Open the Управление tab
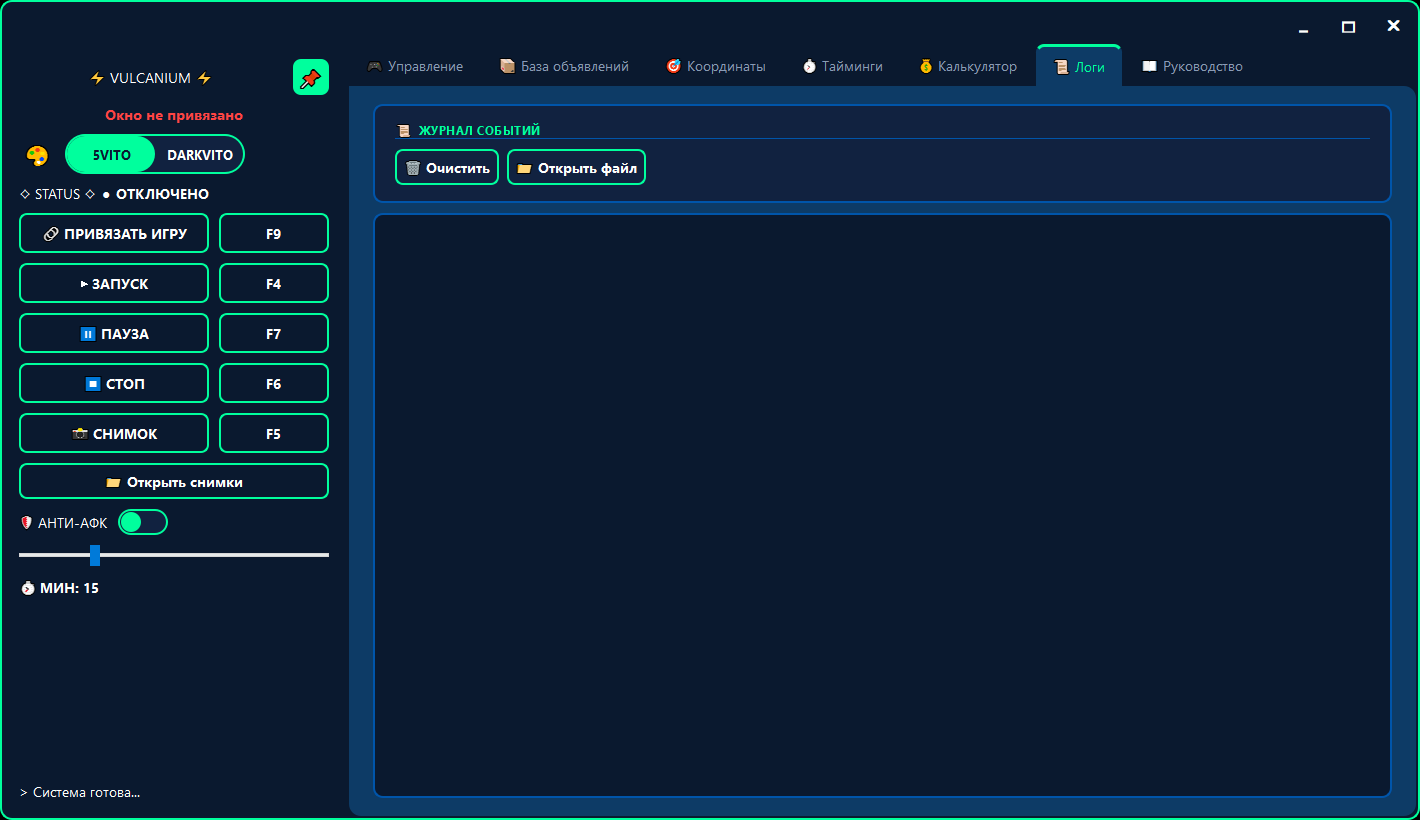Screen dimensions: 1420x820 click(415, 66)
